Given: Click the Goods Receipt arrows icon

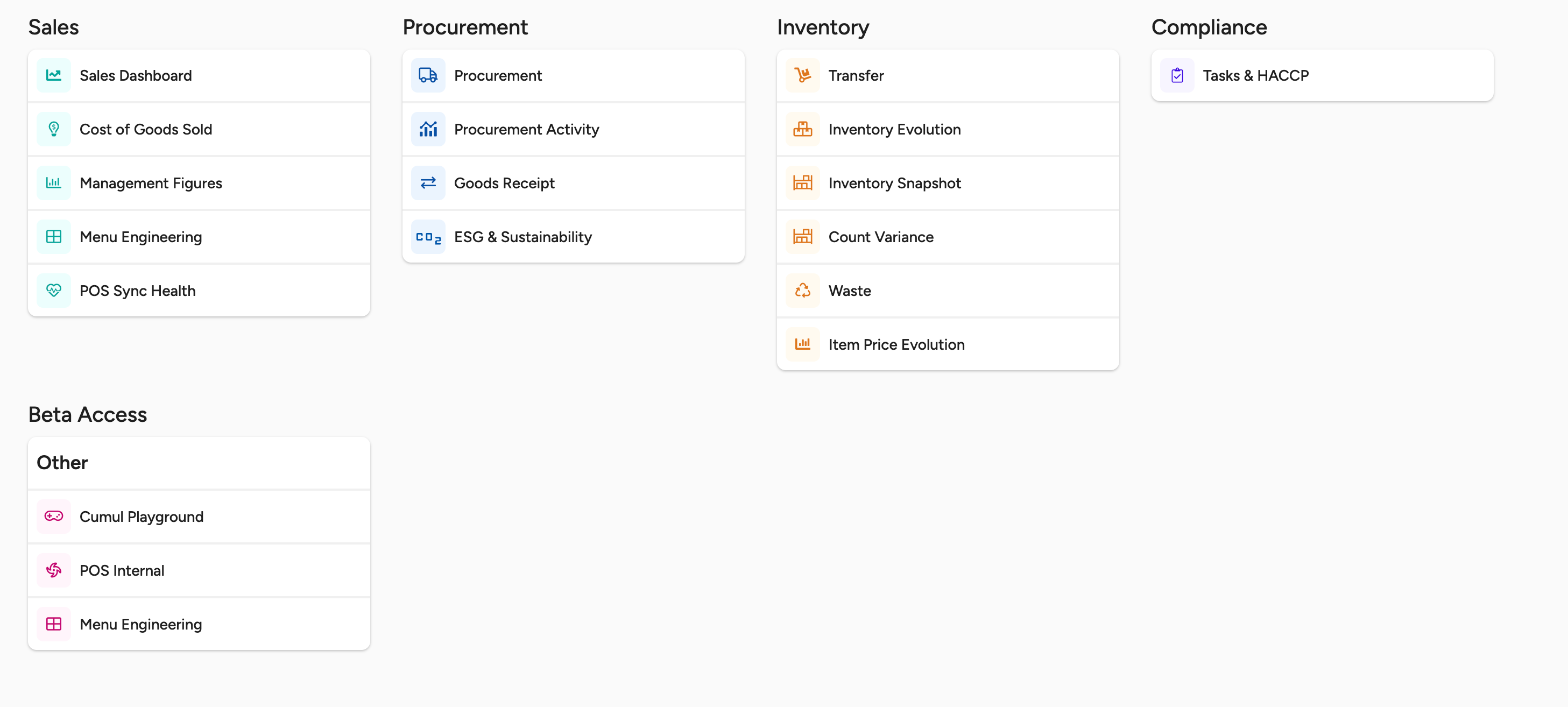Looking at the screenshot, I should pos(428,183).
